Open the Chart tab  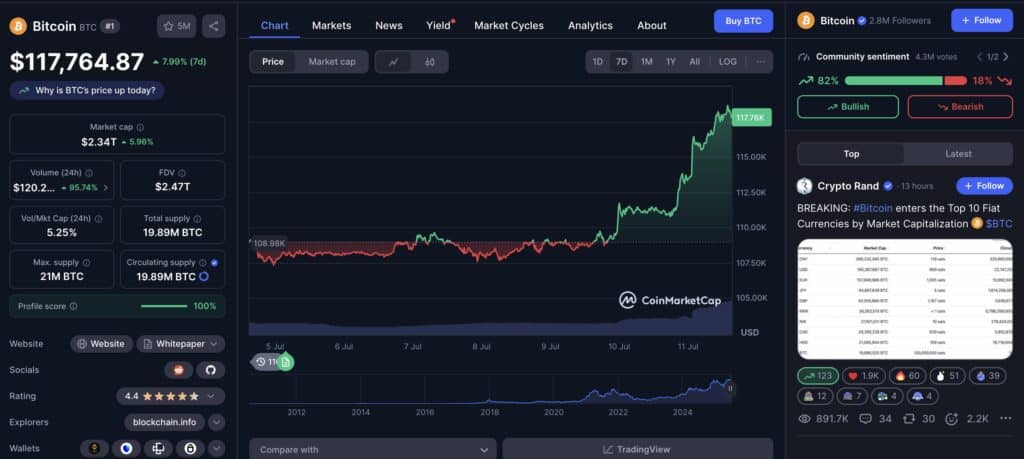click(275, 25)
